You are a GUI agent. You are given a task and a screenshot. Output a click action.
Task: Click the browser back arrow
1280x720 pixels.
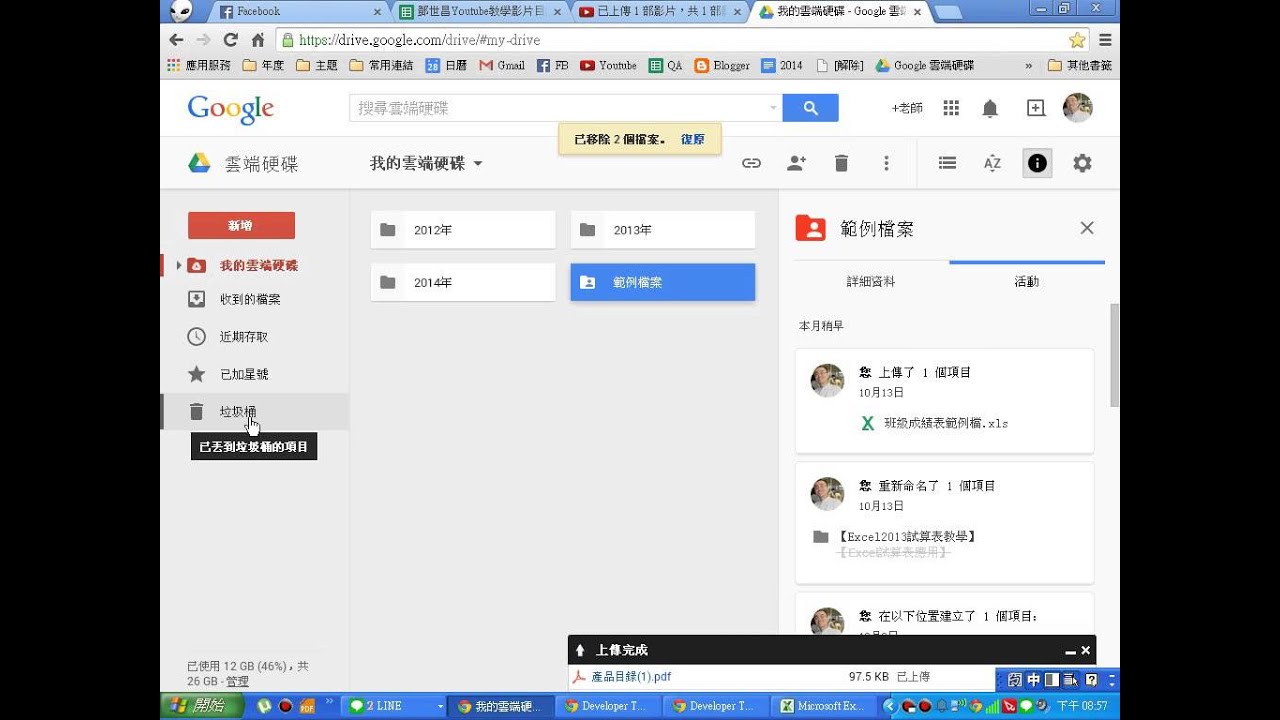click(177, 40)
